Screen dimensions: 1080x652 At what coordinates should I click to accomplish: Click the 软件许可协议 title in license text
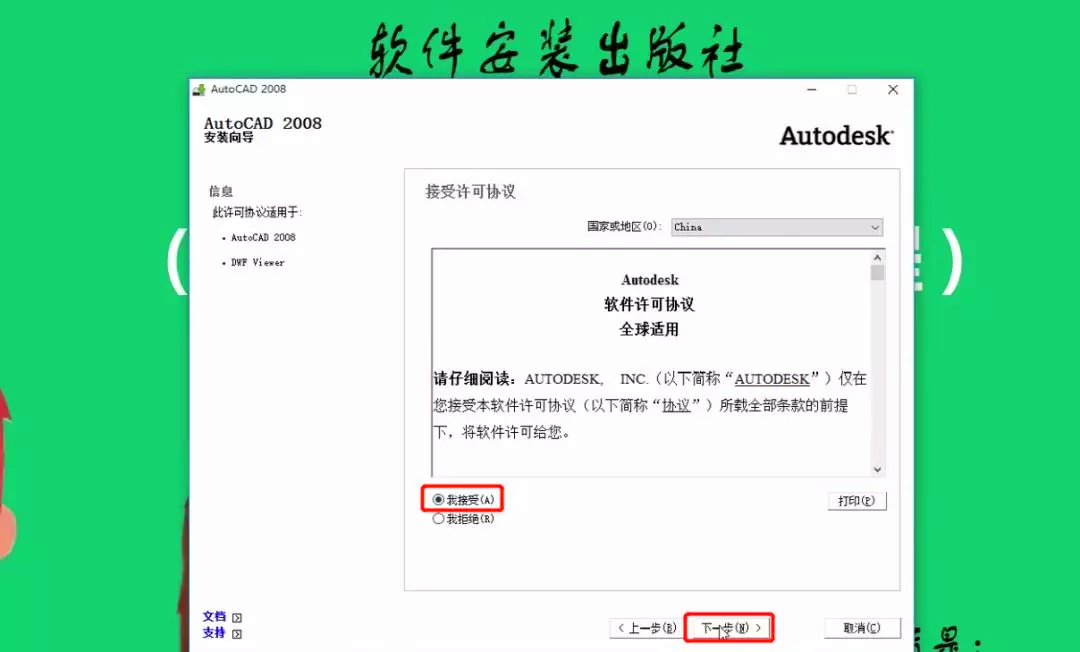tap(649, 304)
